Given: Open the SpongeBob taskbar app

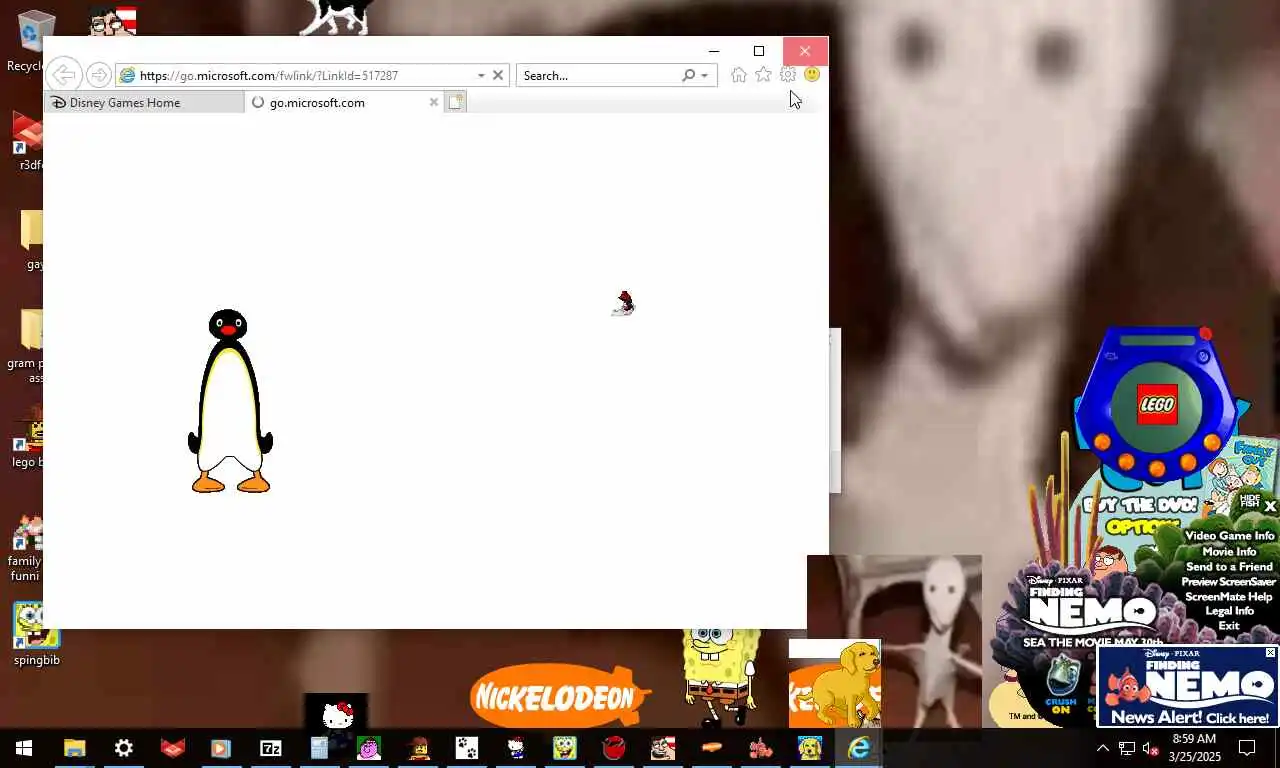Looking at the screenshot, I should (565, 748).
